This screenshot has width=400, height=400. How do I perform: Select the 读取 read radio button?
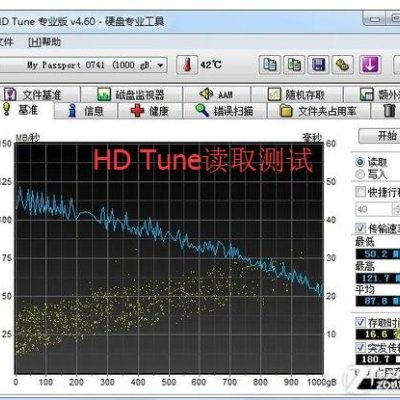[x=360, y=162]
